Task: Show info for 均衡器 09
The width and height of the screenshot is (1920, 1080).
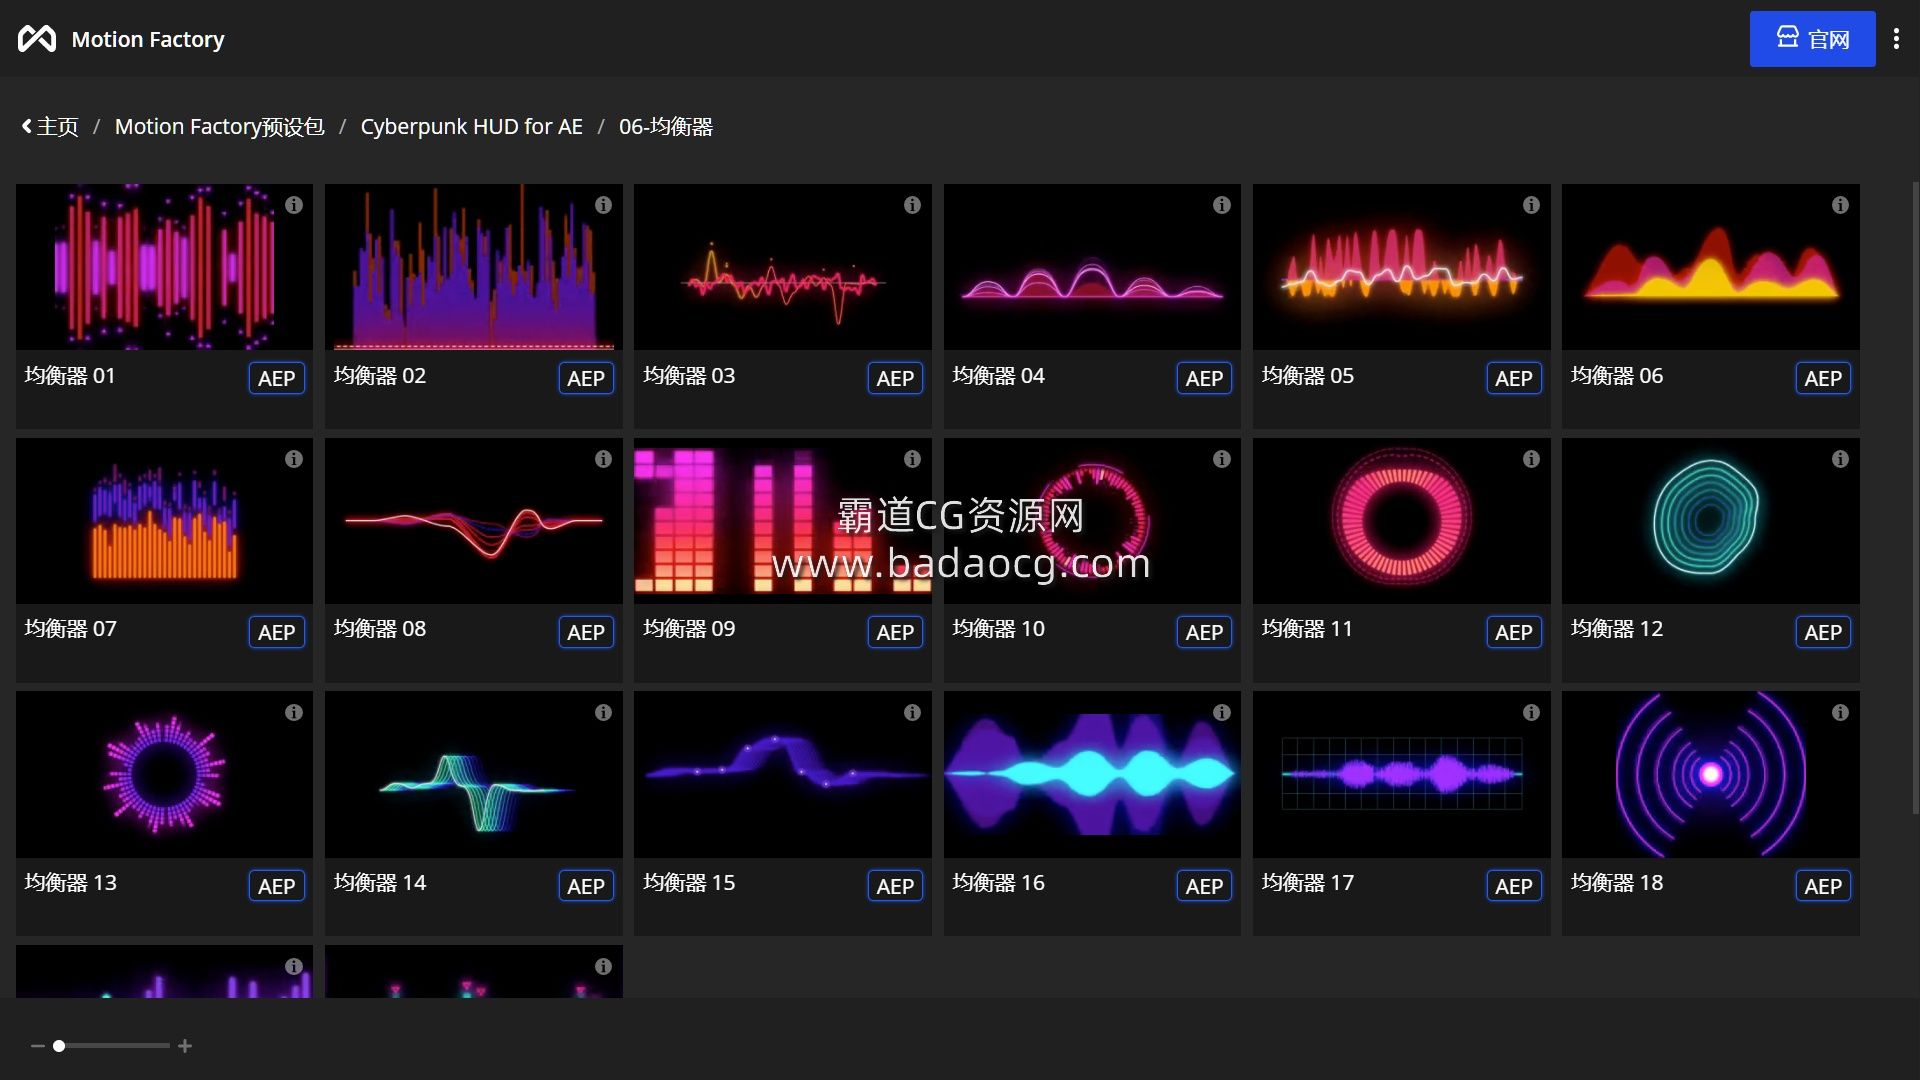Action: [912, 459]
